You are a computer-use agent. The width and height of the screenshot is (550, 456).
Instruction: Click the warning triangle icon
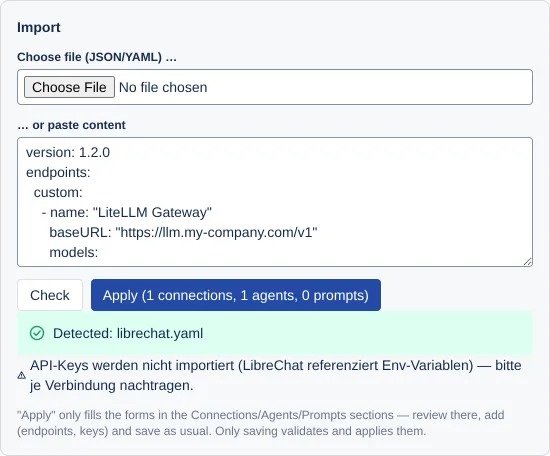point(22,375)
